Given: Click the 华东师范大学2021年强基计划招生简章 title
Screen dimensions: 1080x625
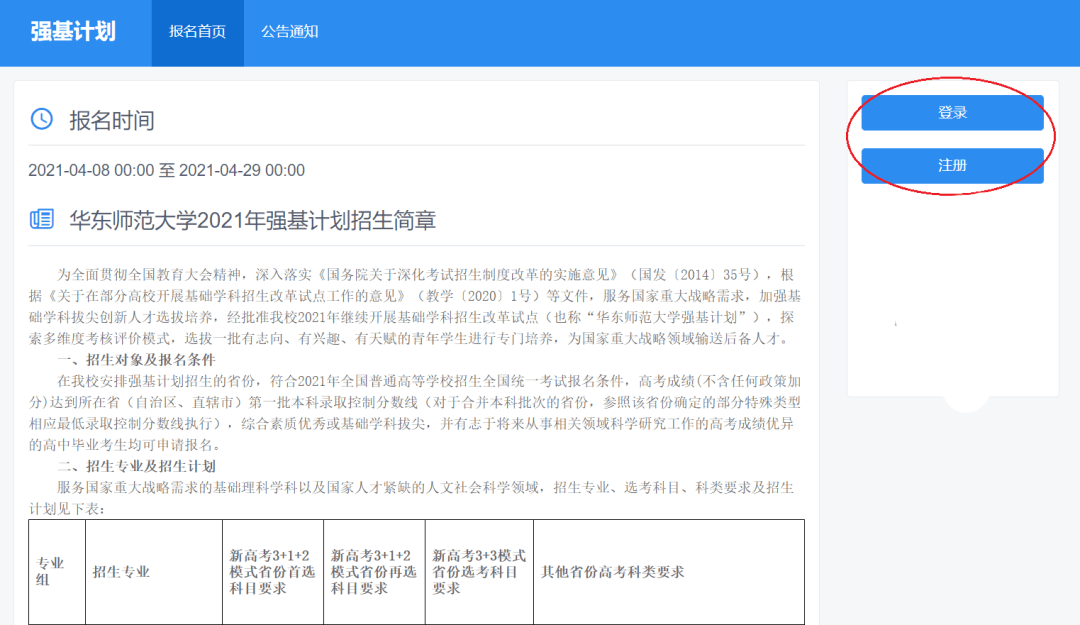Looking at the screenshot, I should [x=252, y=221].
